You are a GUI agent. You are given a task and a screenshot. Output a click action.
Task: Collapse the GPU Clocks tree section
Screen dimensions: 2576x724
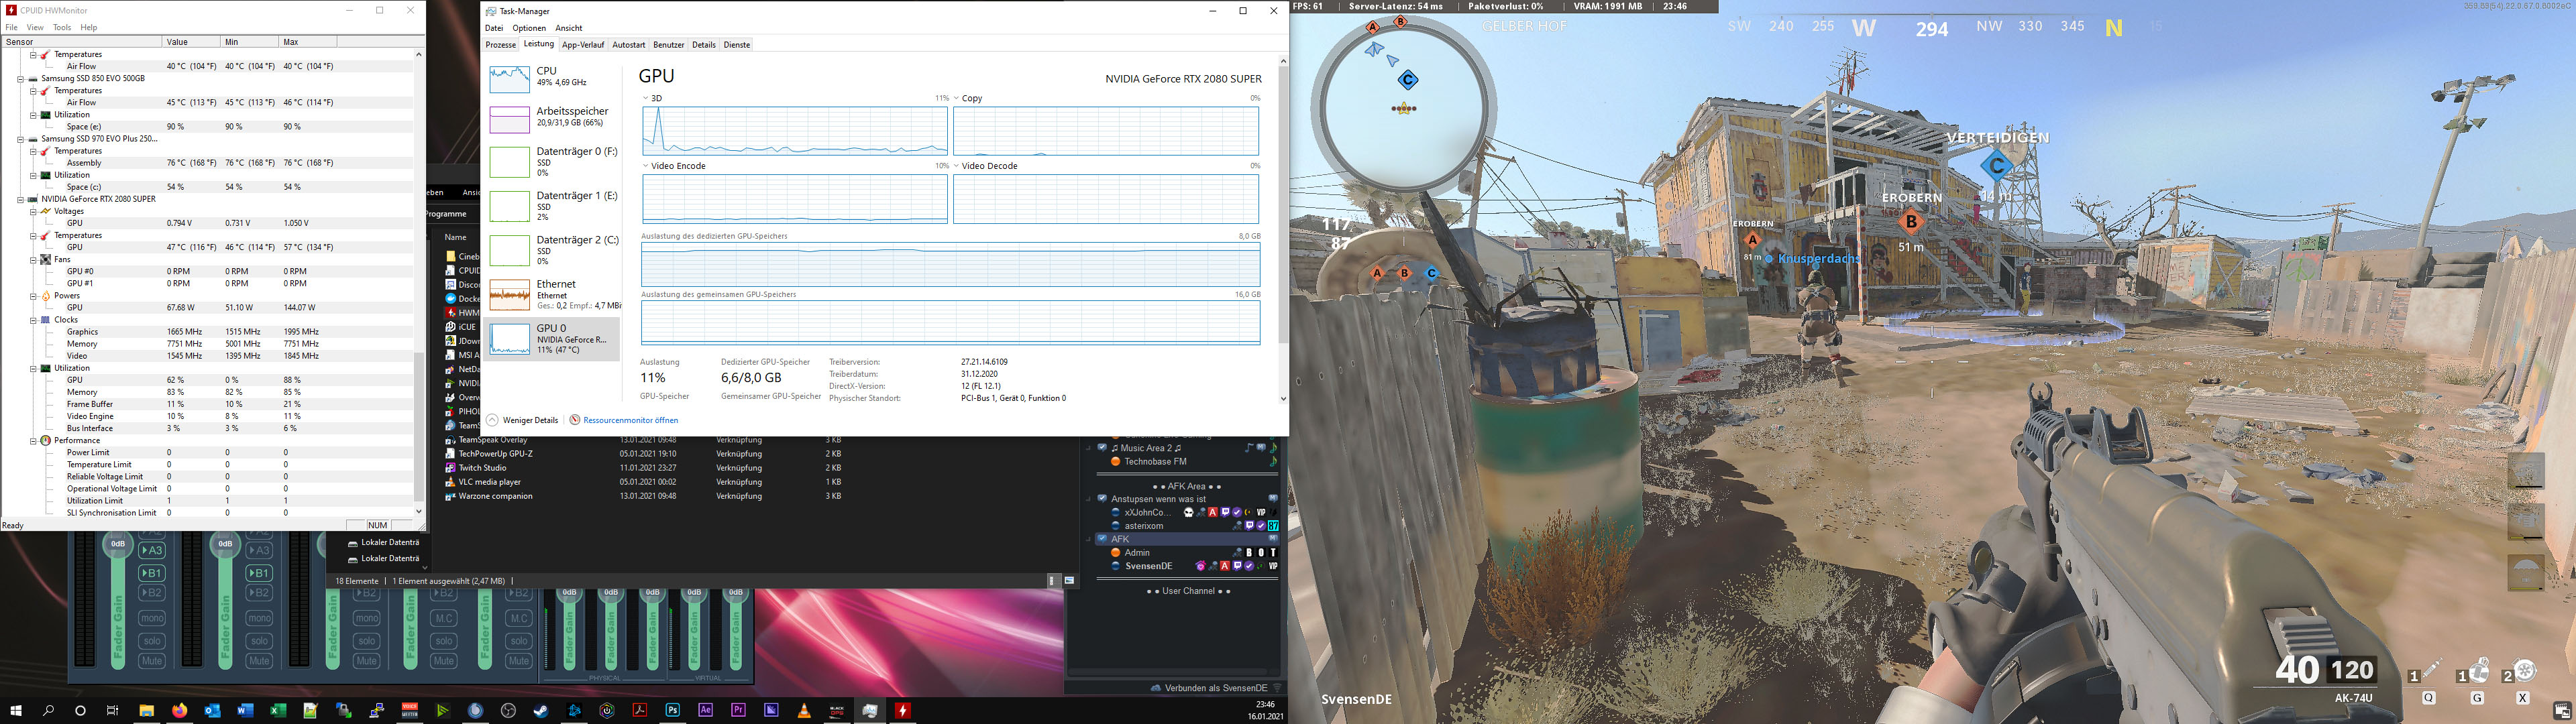(33, 320)
